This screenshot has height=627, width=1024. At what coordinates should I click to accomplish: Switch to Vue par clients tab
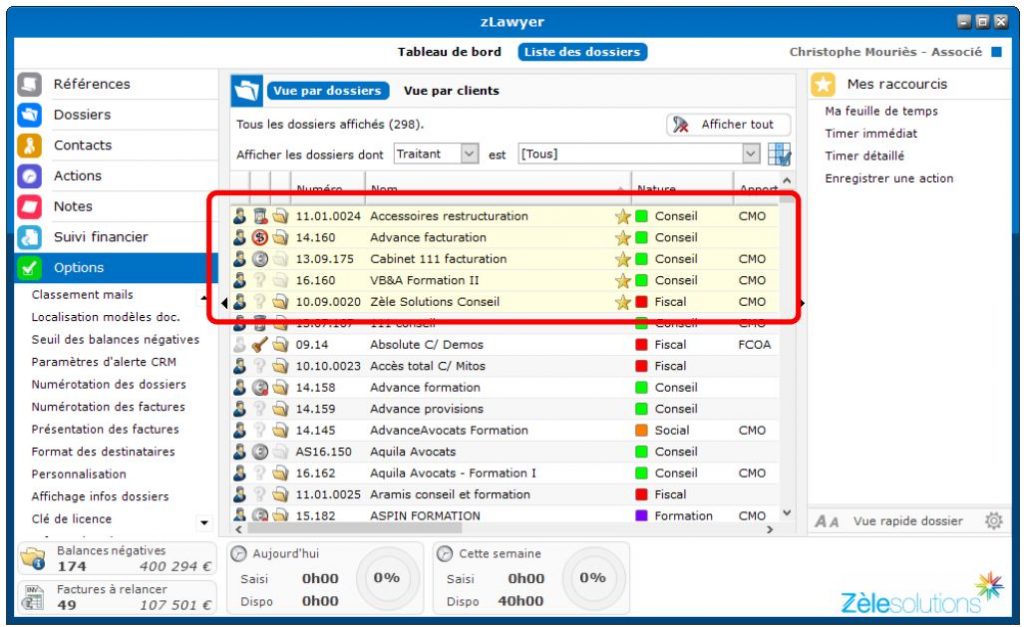(451, 91)
